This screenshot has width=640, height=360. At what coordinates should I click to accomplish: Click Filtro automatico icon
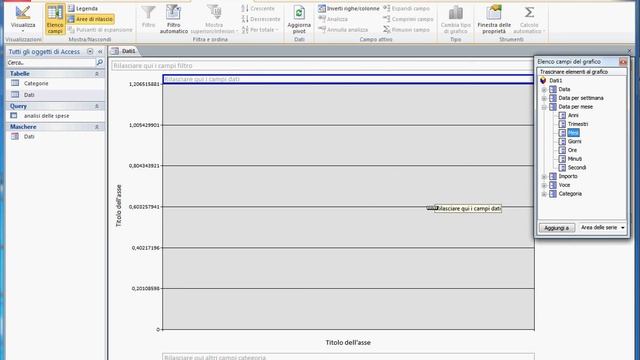(173, 19)
